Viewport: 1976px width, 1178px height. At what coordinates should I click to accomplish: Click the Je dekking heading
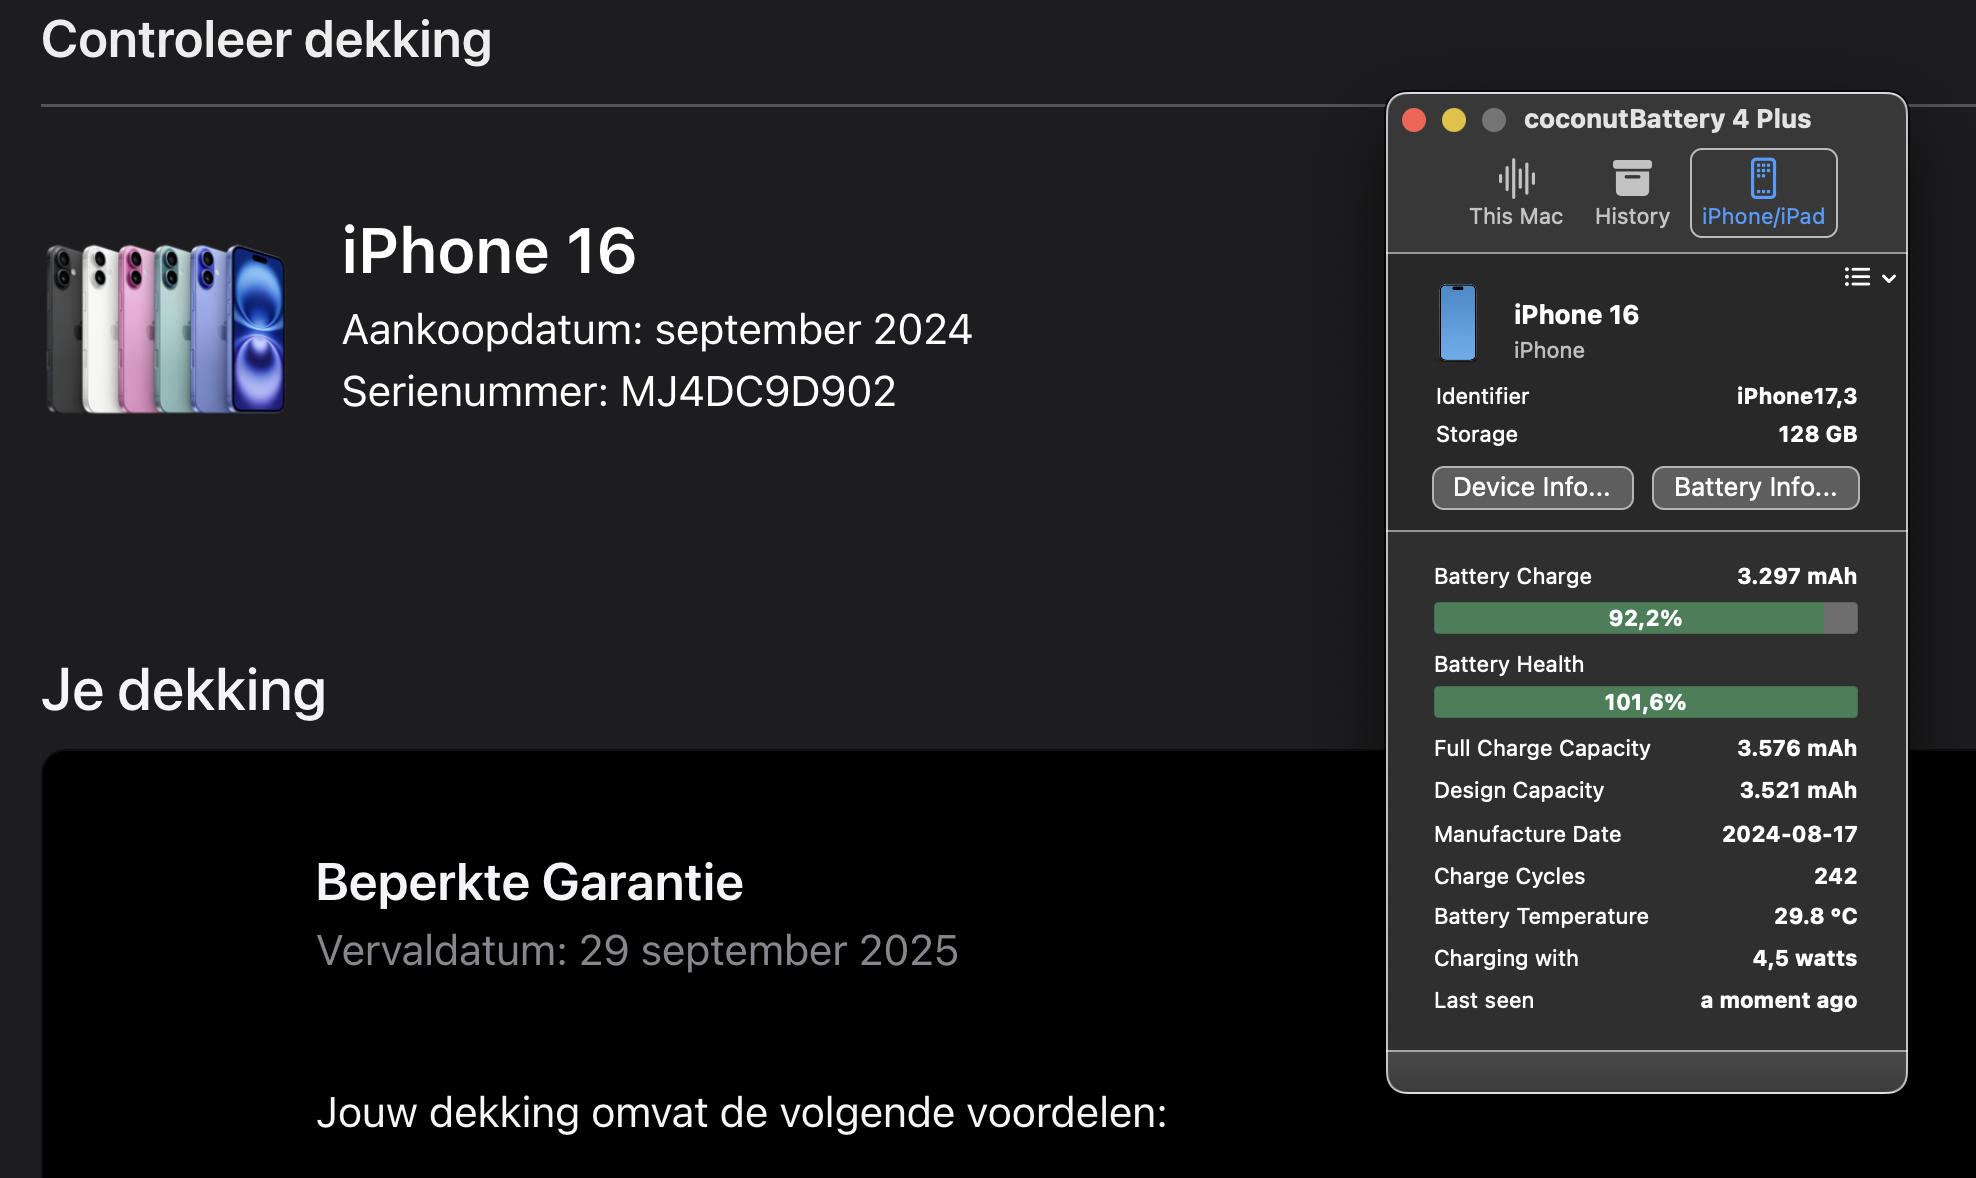(184, 690)
